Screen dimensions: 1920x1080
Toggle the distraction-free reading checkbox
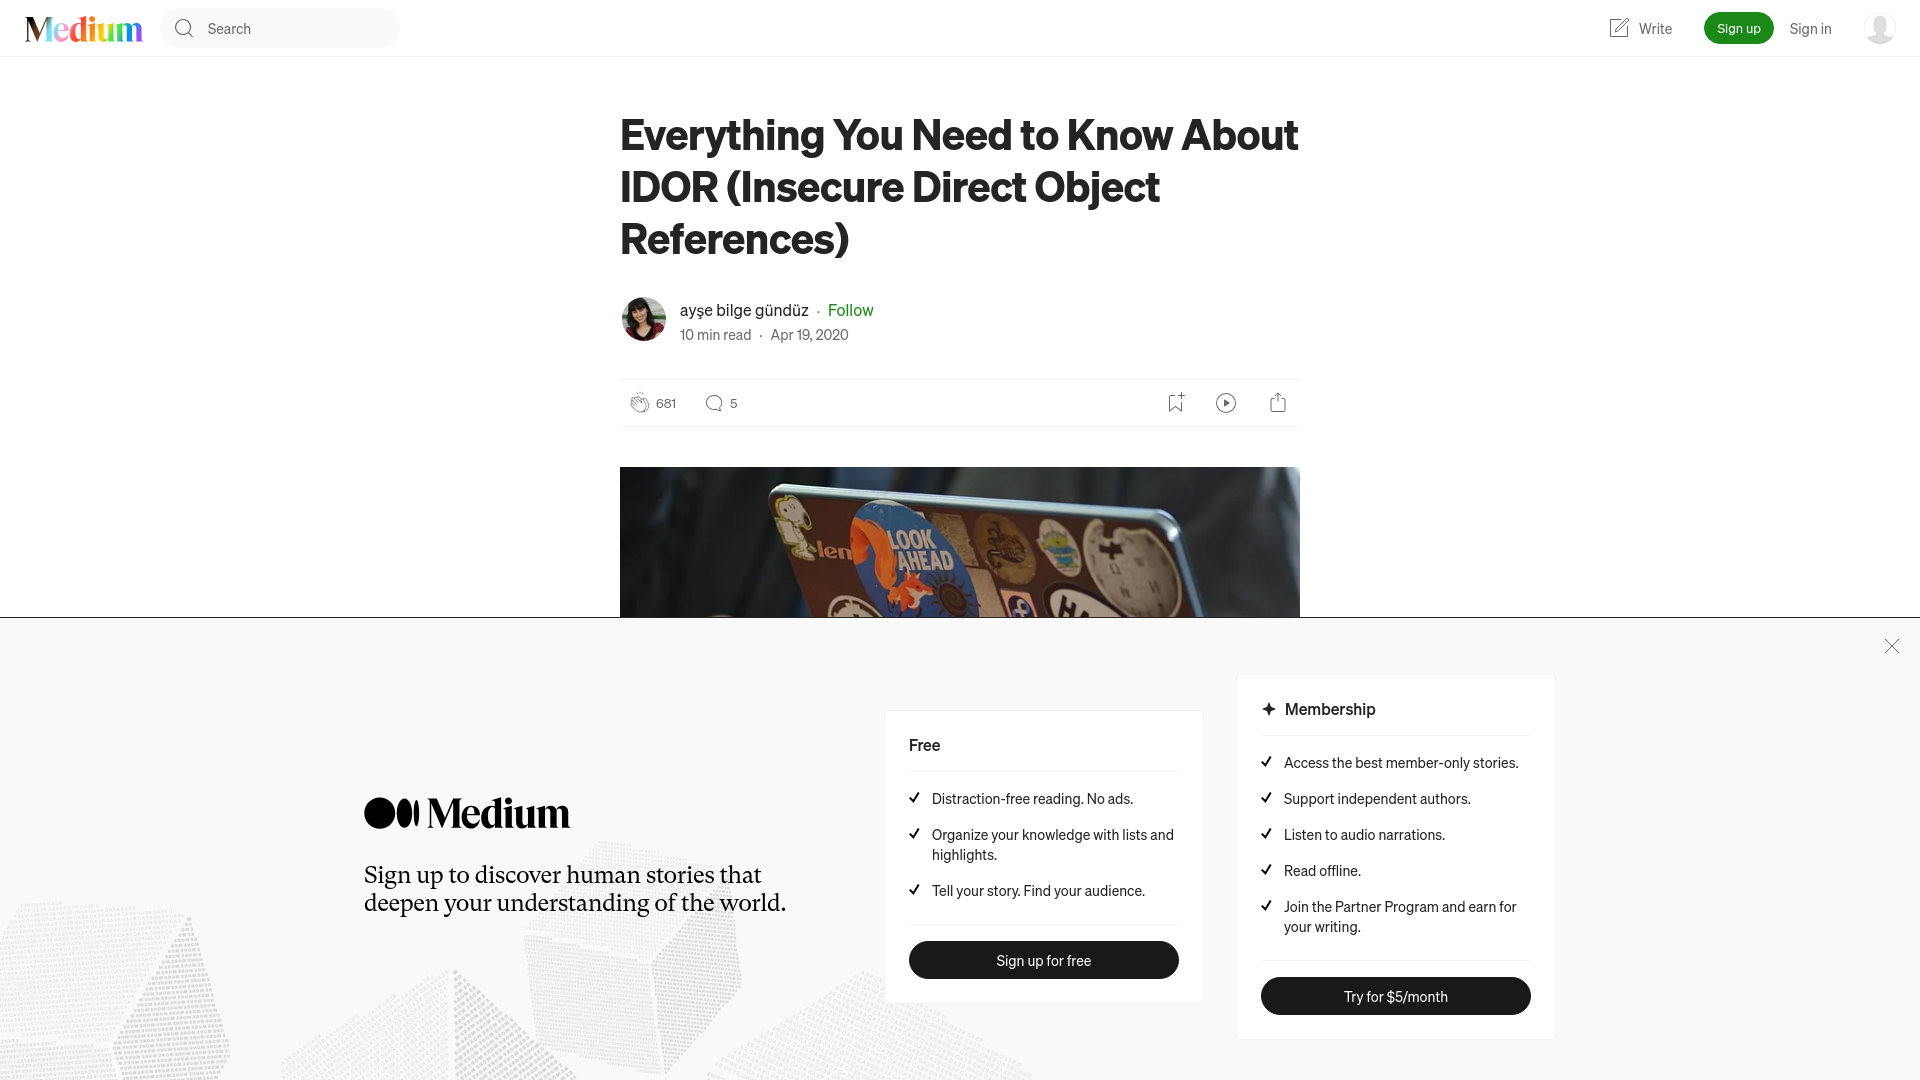(915, 798)
